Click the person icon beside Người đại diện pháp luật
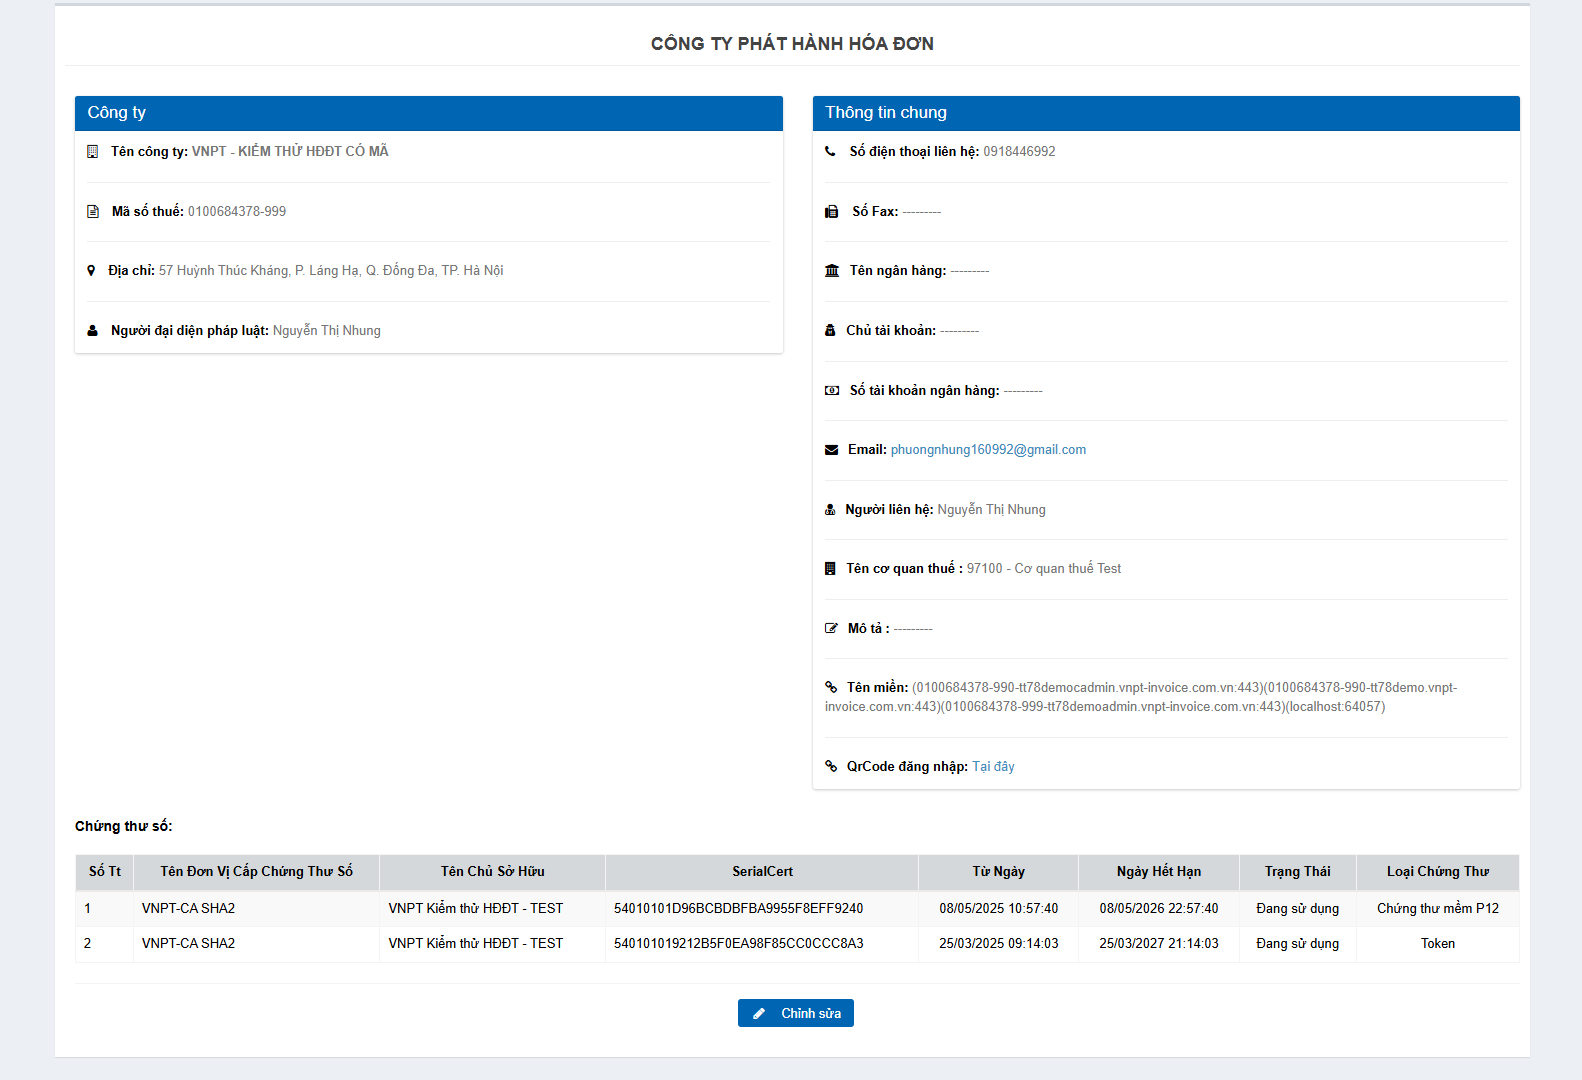Screen dimensions: 1582x1080 pos(93,331)
